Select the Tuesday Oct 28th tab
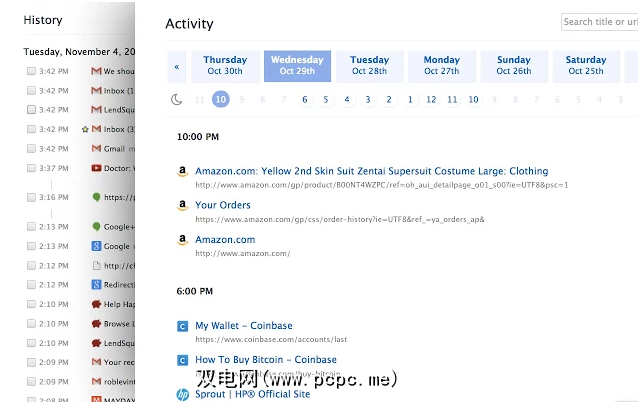Screen dimensions: 638x402 click(369, 66)
